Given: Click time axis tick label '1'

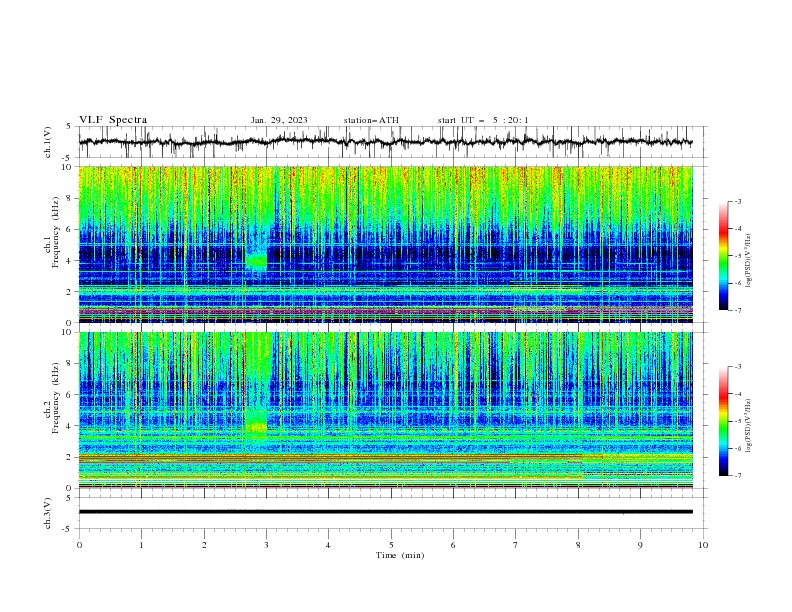Looking at the screenshot, I should tap(141, 545).
